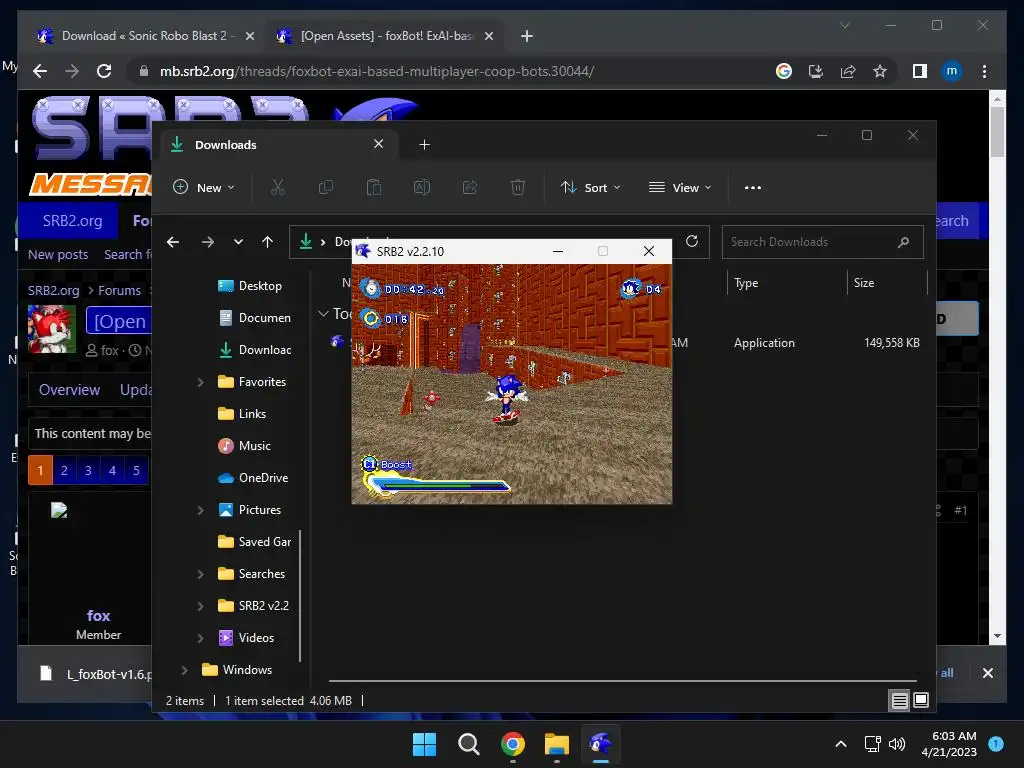Collapse the Today group in file list

(323, 314)
